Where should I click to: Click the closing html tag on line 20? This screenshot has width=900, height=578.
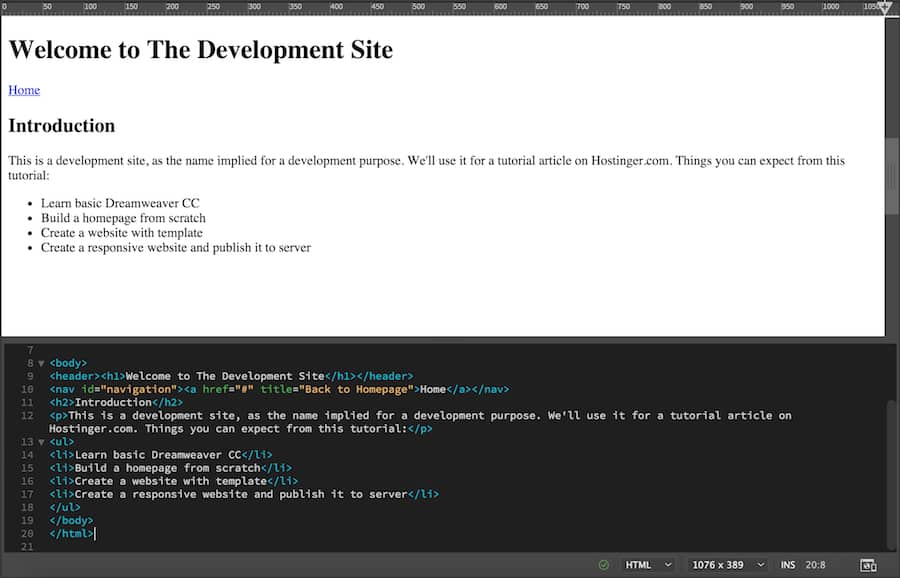coord(71,533)
